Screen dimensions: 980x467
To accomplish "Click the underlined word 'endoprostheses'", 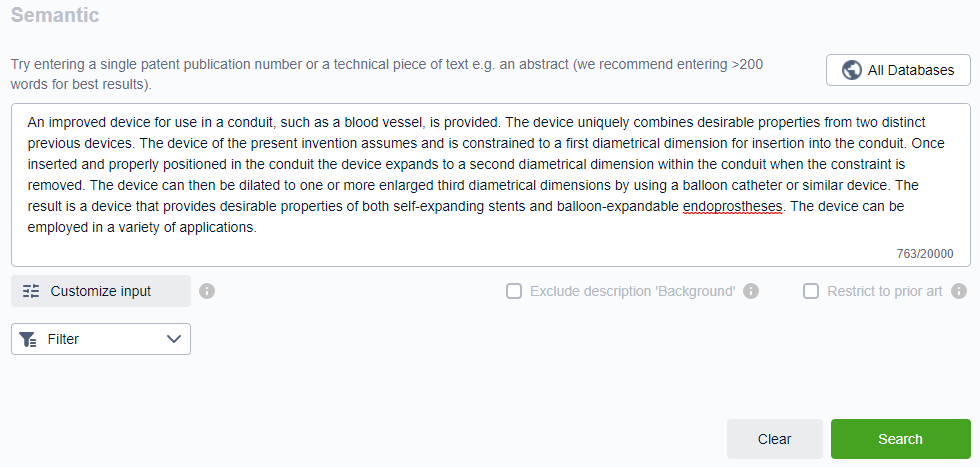I will click(733, 208).
